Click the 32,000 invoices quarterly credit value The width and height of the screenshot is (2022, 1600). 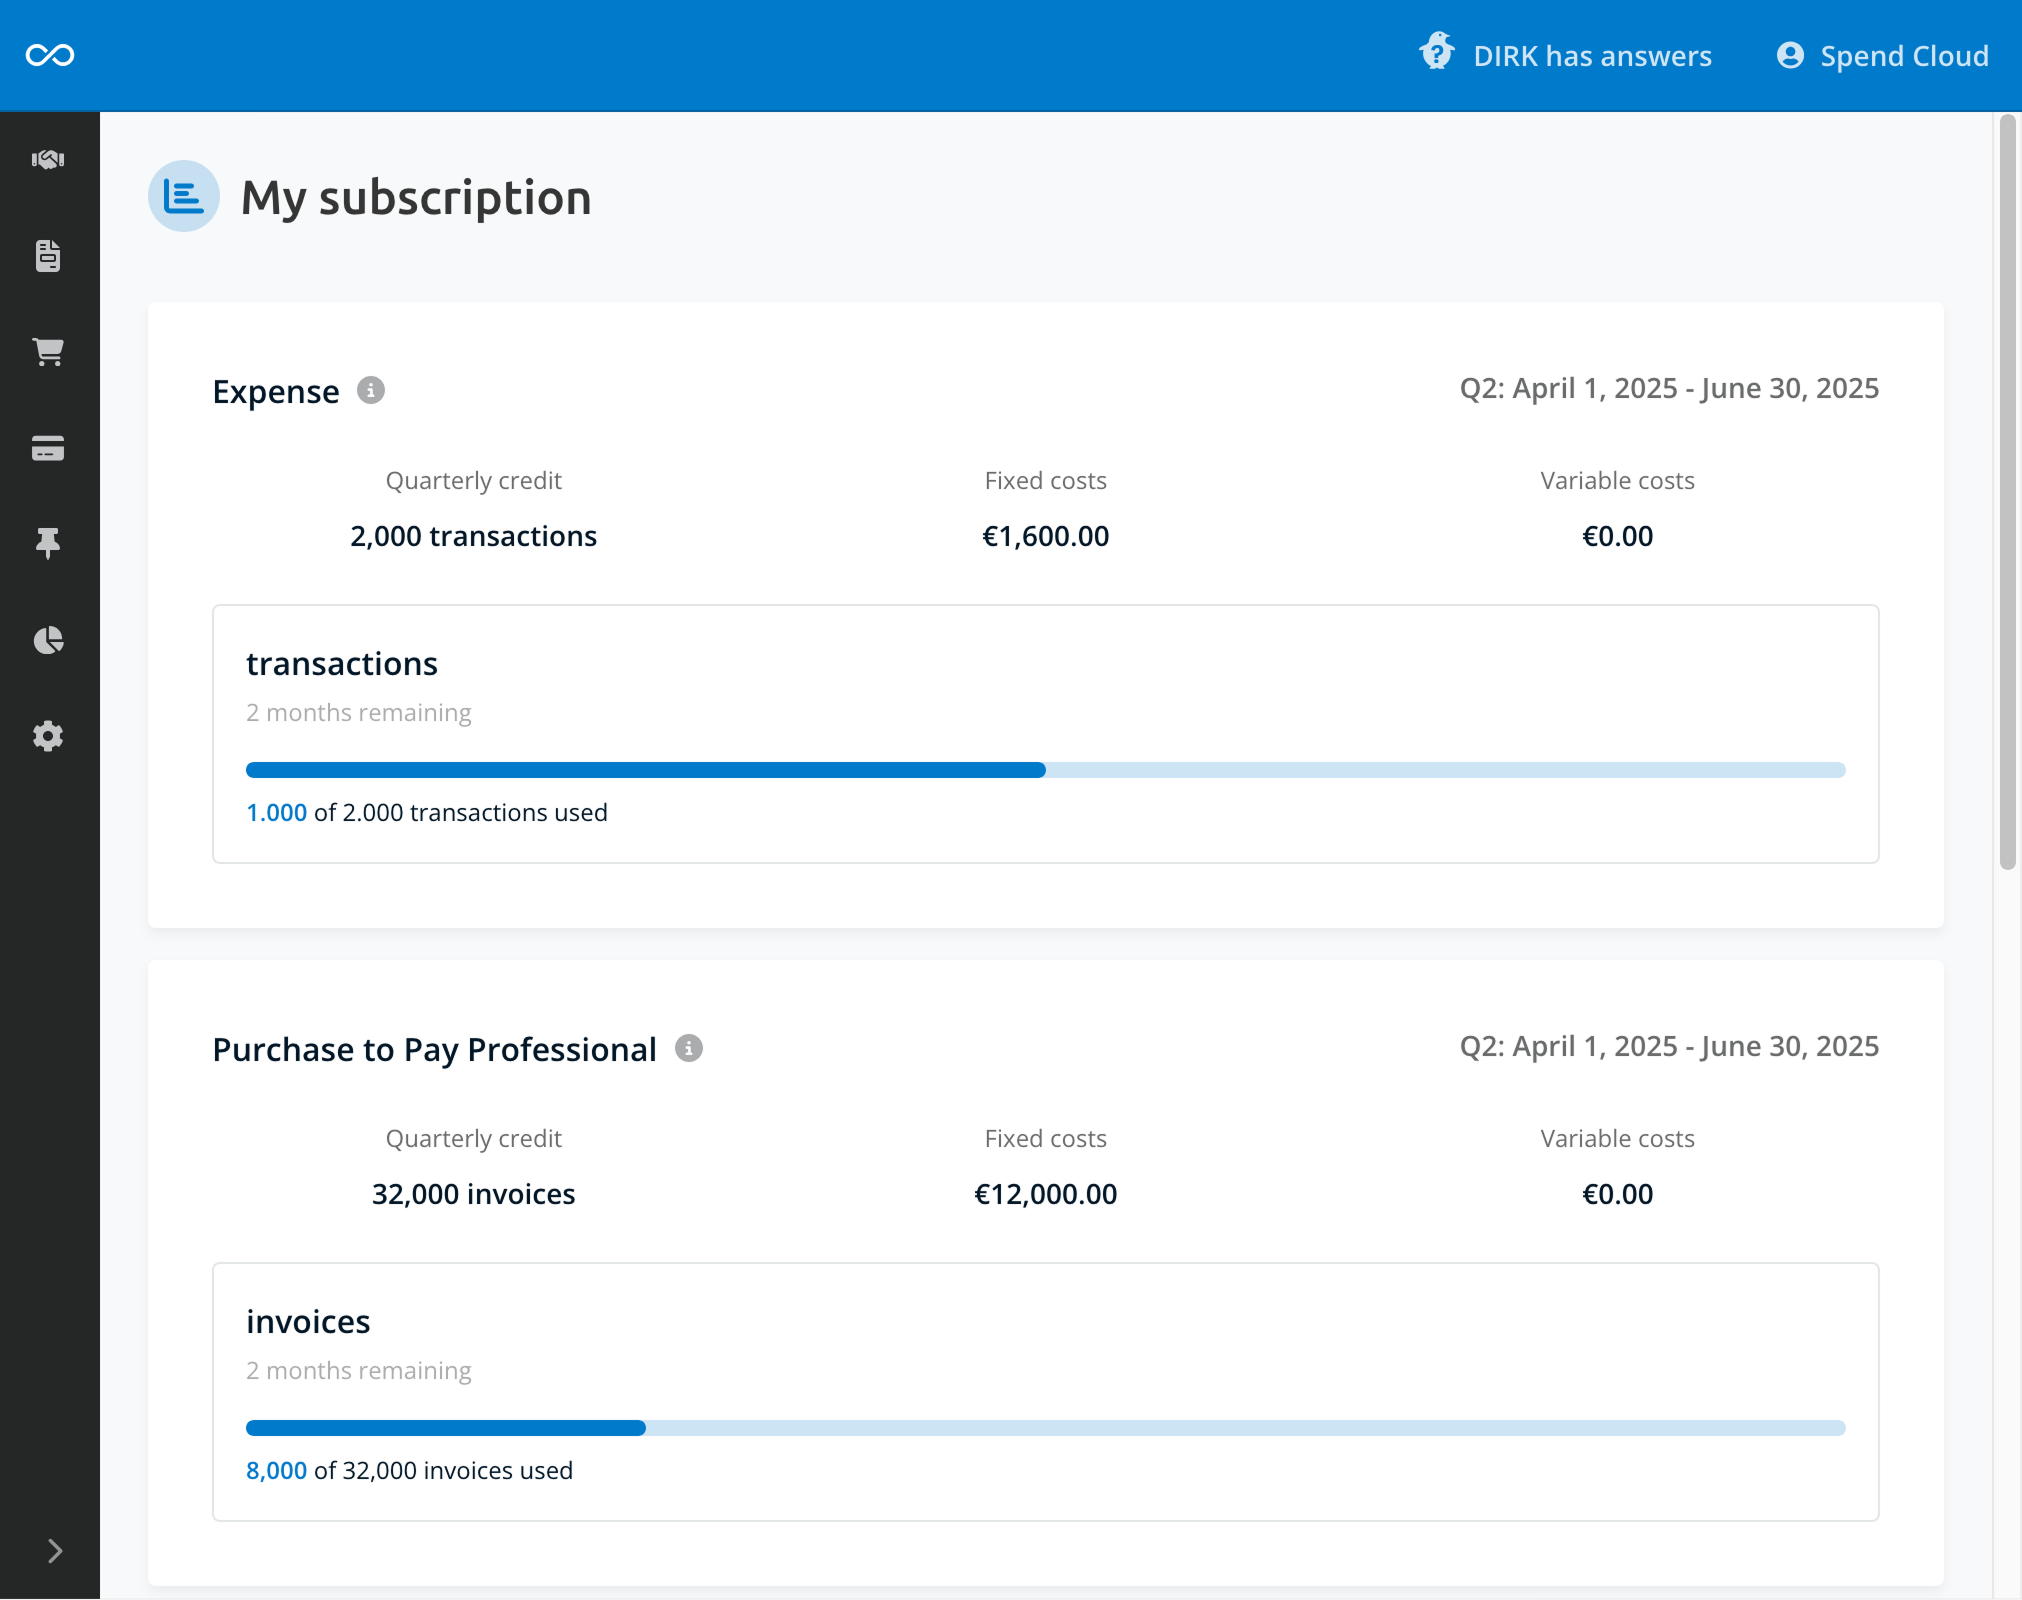(473, 1194)
